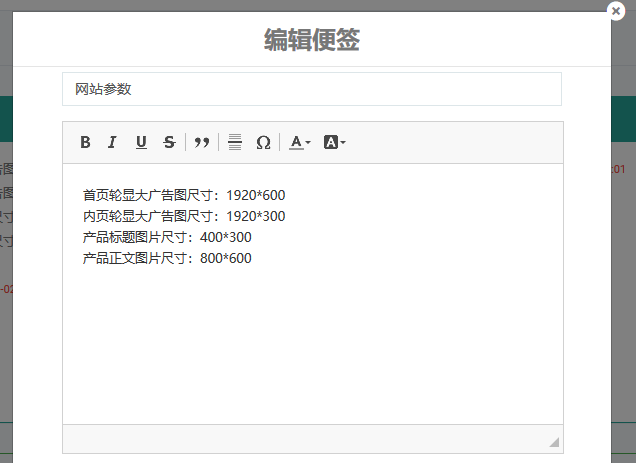This screenshot has height=463, width=636.
Task: Apply block quote style
Action: click(x=202, y=142)
